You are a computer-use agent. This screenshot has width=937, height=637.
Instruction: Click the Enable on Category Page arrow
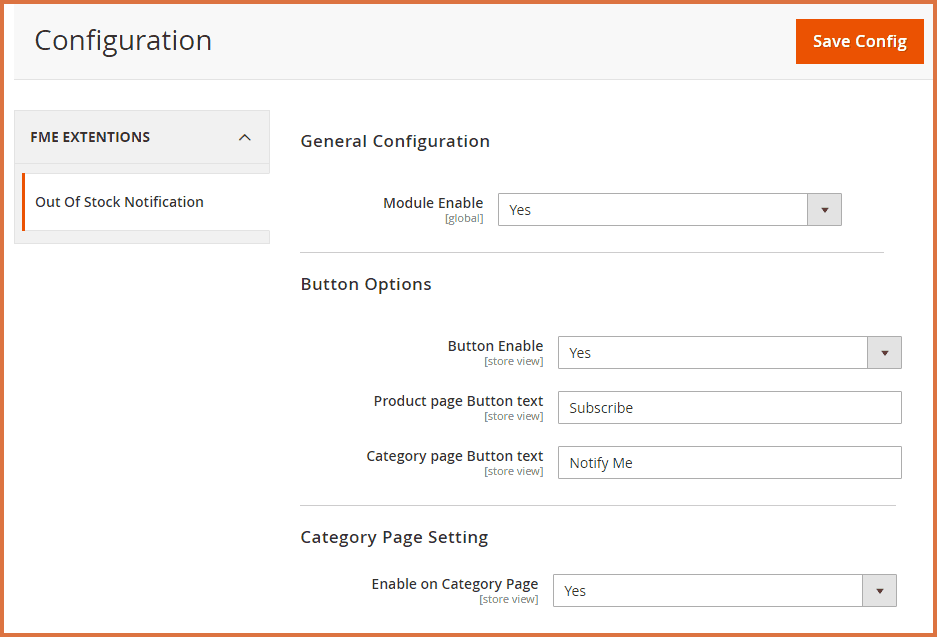click(x=879, y=591)
